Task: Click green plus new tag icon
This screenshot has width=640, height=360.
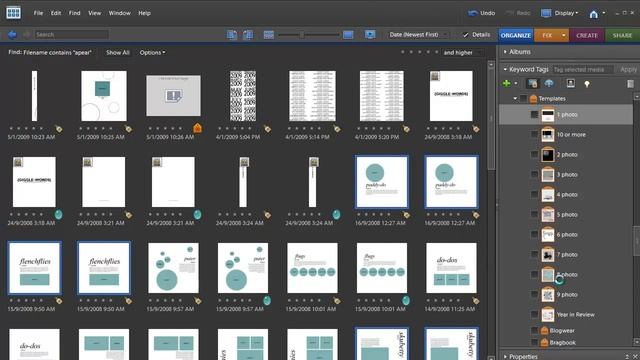Action: point(507,84)
